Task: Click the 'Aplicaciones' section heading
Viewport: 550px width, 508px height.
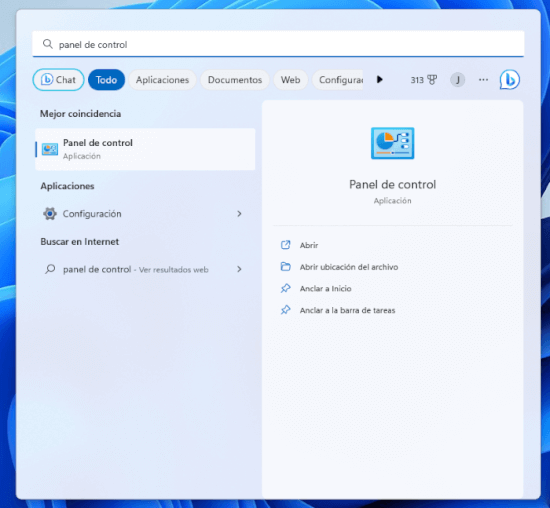Action: click(x=67, y=186)
